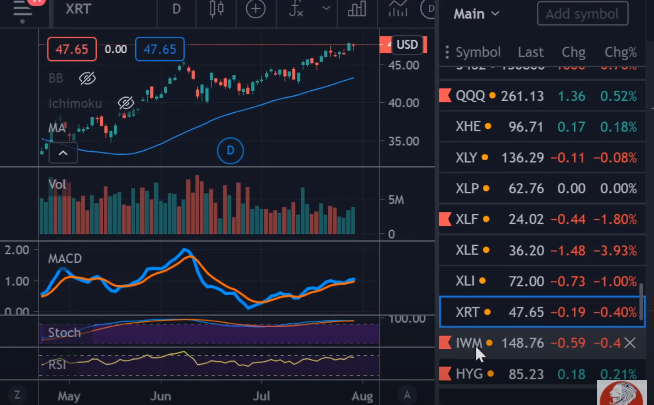Select the MA indicator legend label
The image size is (654, 405).
pos(57,128)
